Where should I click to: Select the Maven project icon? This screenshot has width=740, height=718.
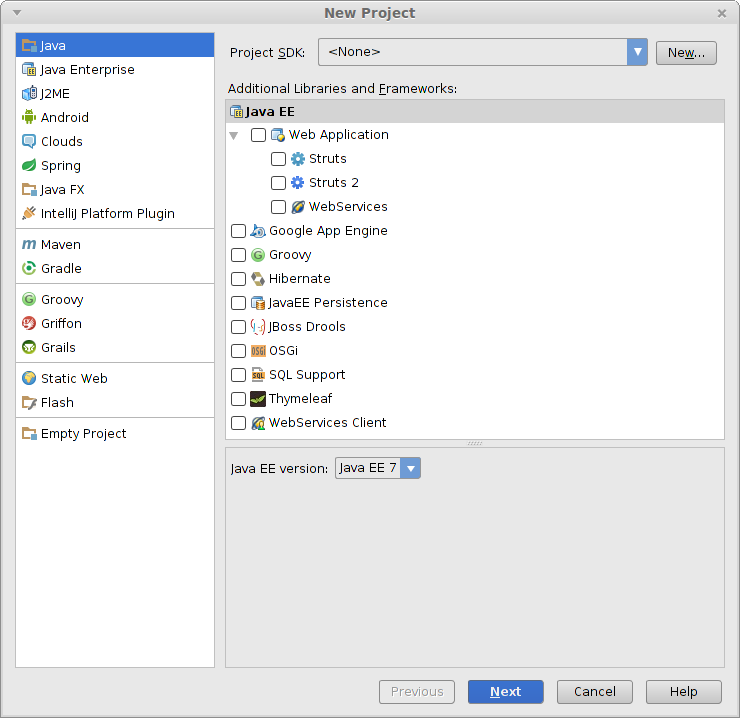pyautogui.click(x=29, y=244)
